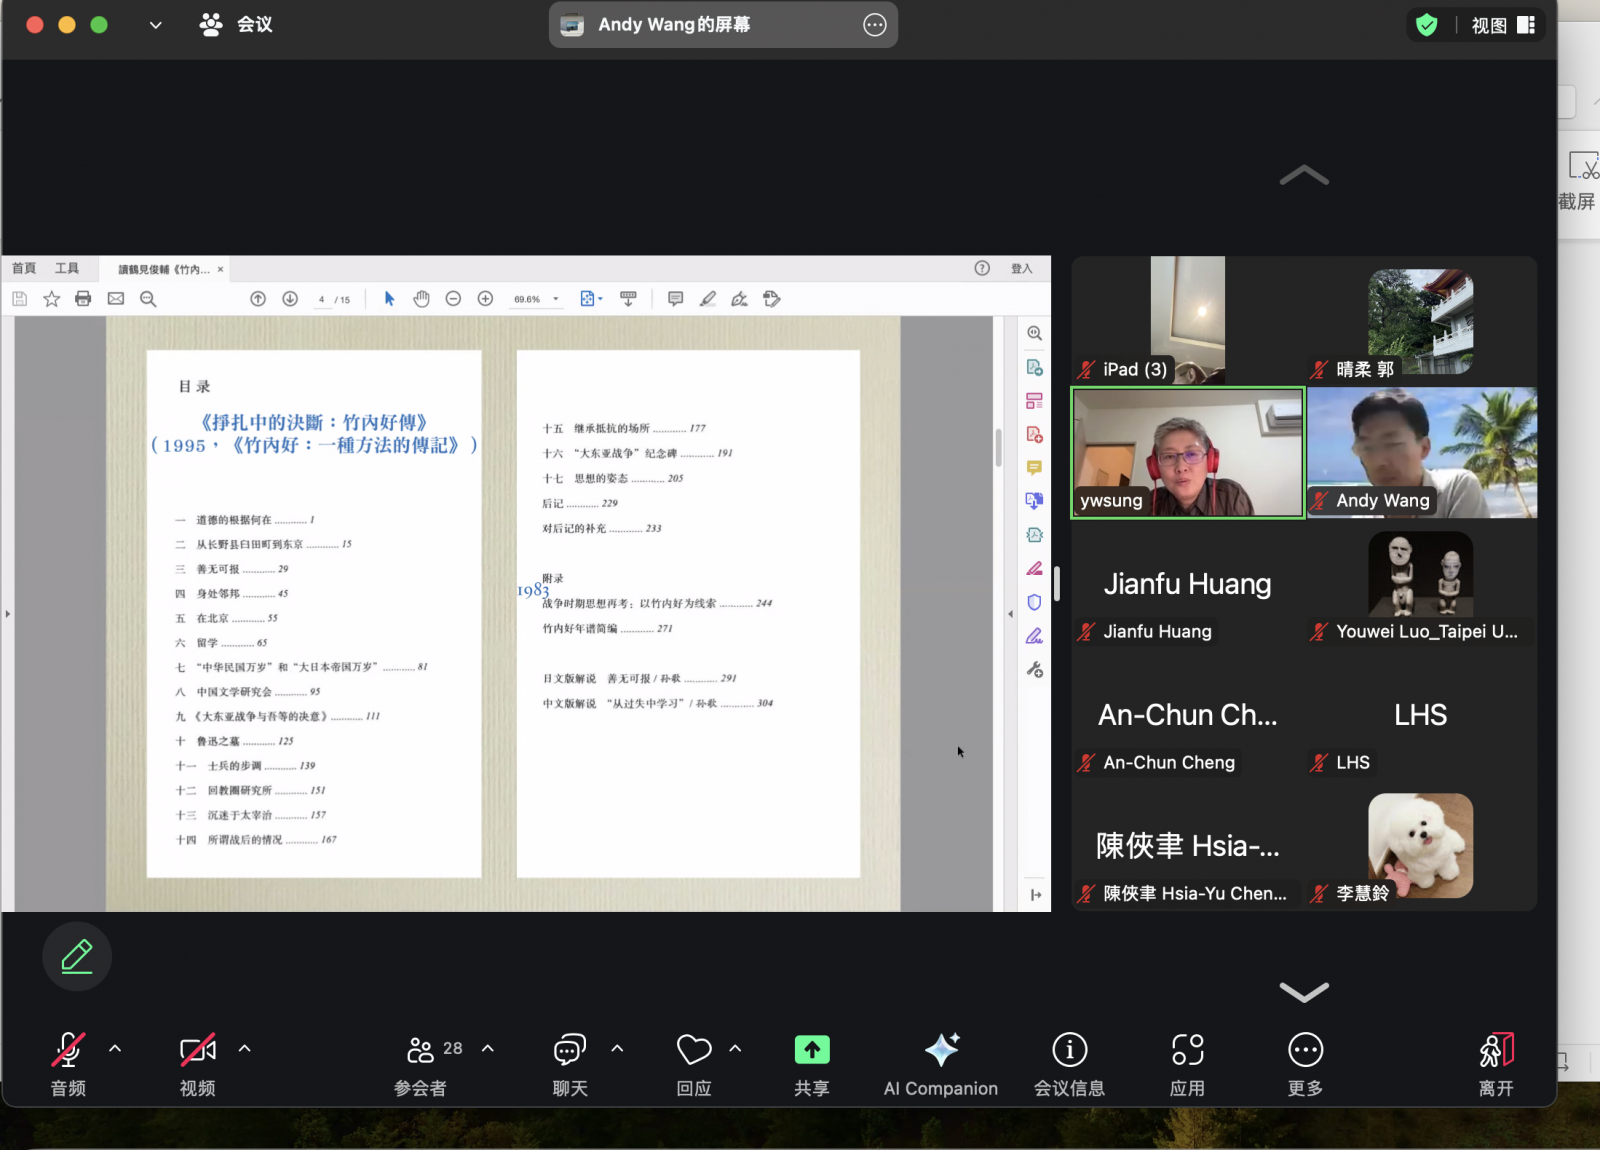
Task: Click the encryption shield icon
Action: (1426, 25)
